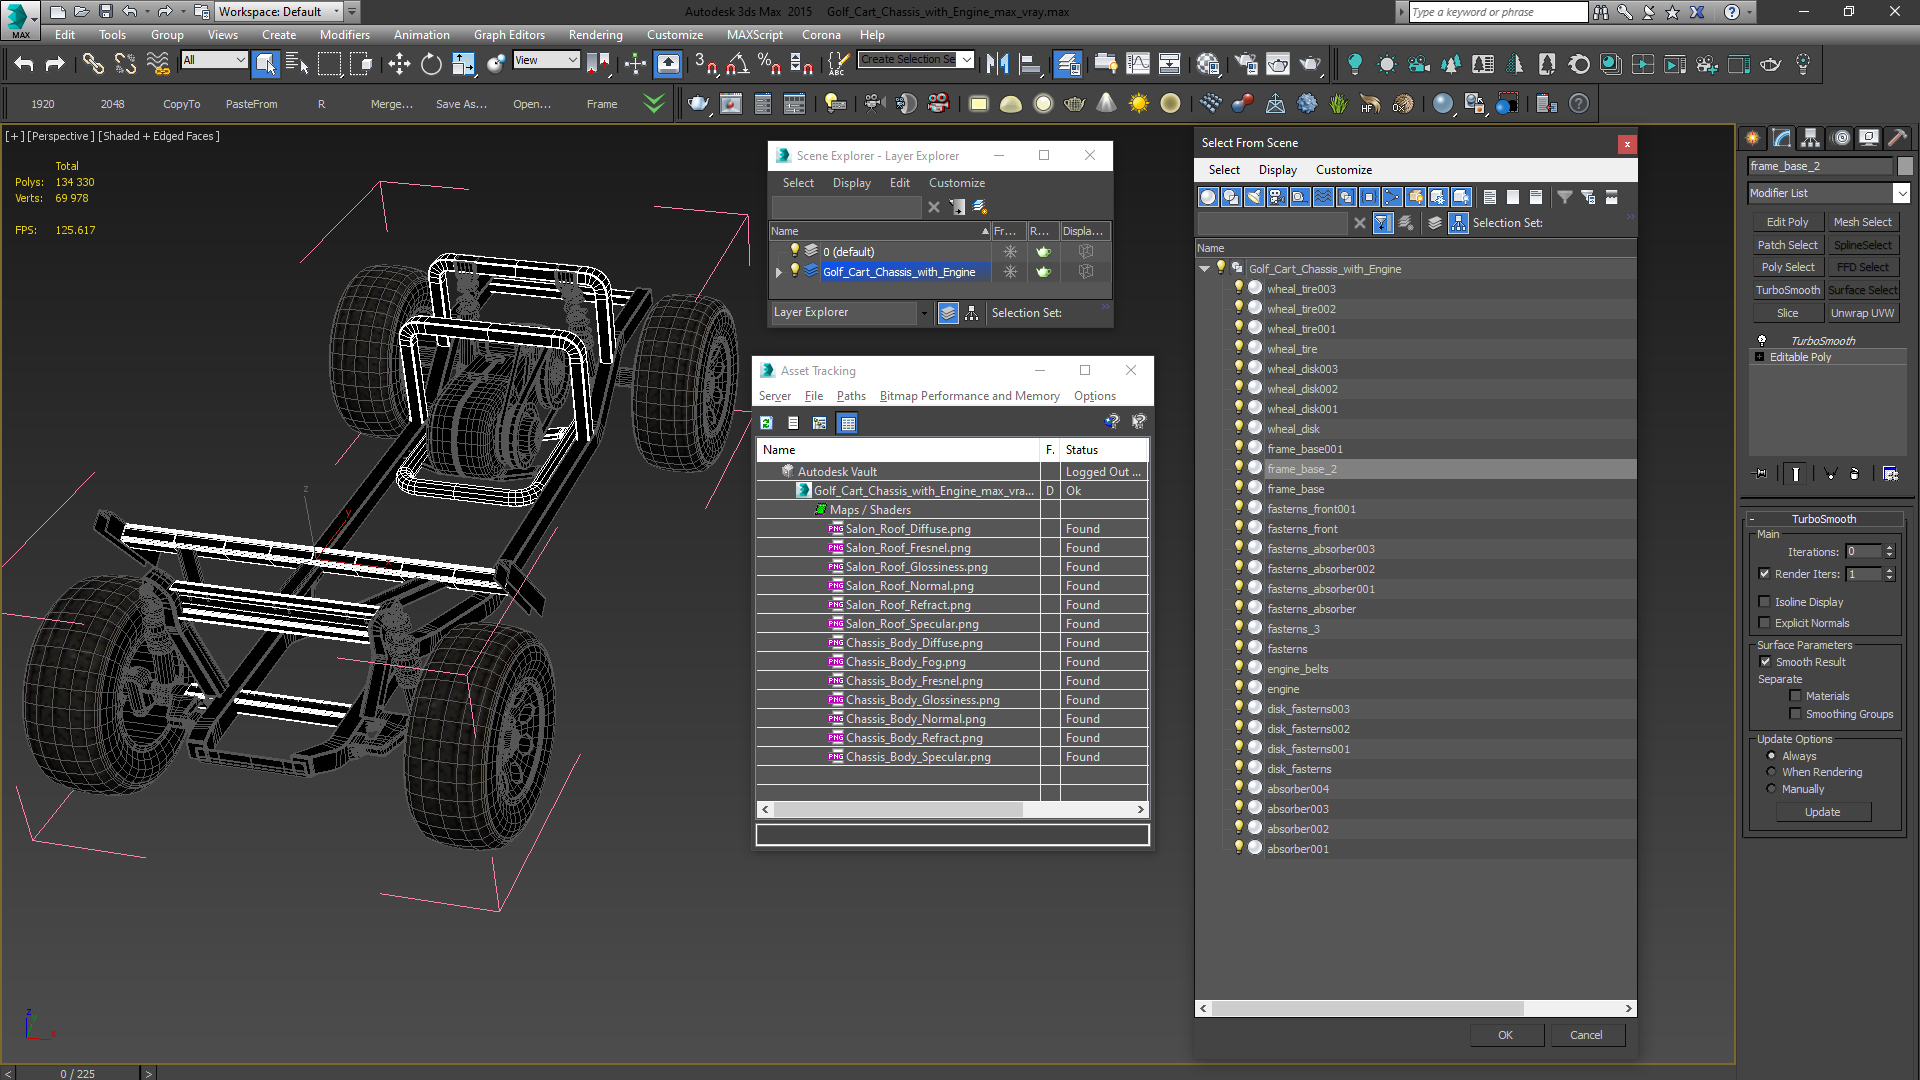Click the Iterations spinner arrows
The image size is (1920, 1080).
click(x=1889, y=551)
